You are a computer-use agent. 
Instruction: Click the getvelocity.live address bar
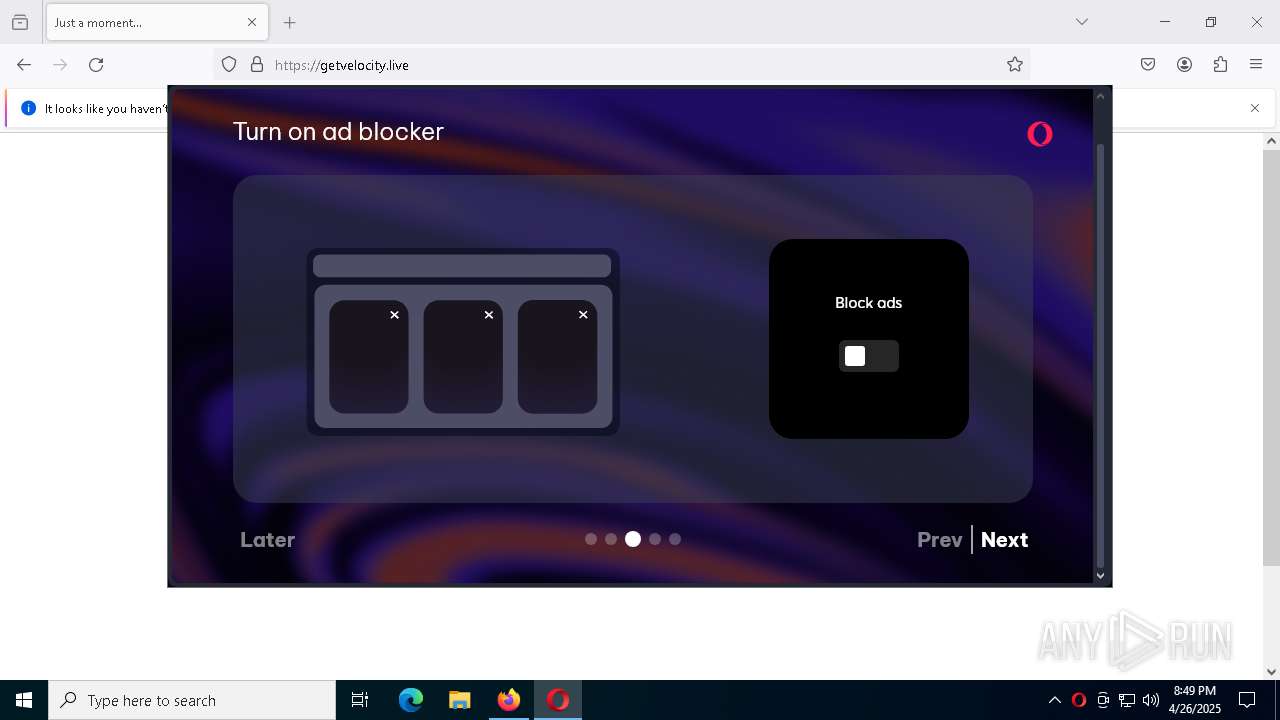pos(621,65)
